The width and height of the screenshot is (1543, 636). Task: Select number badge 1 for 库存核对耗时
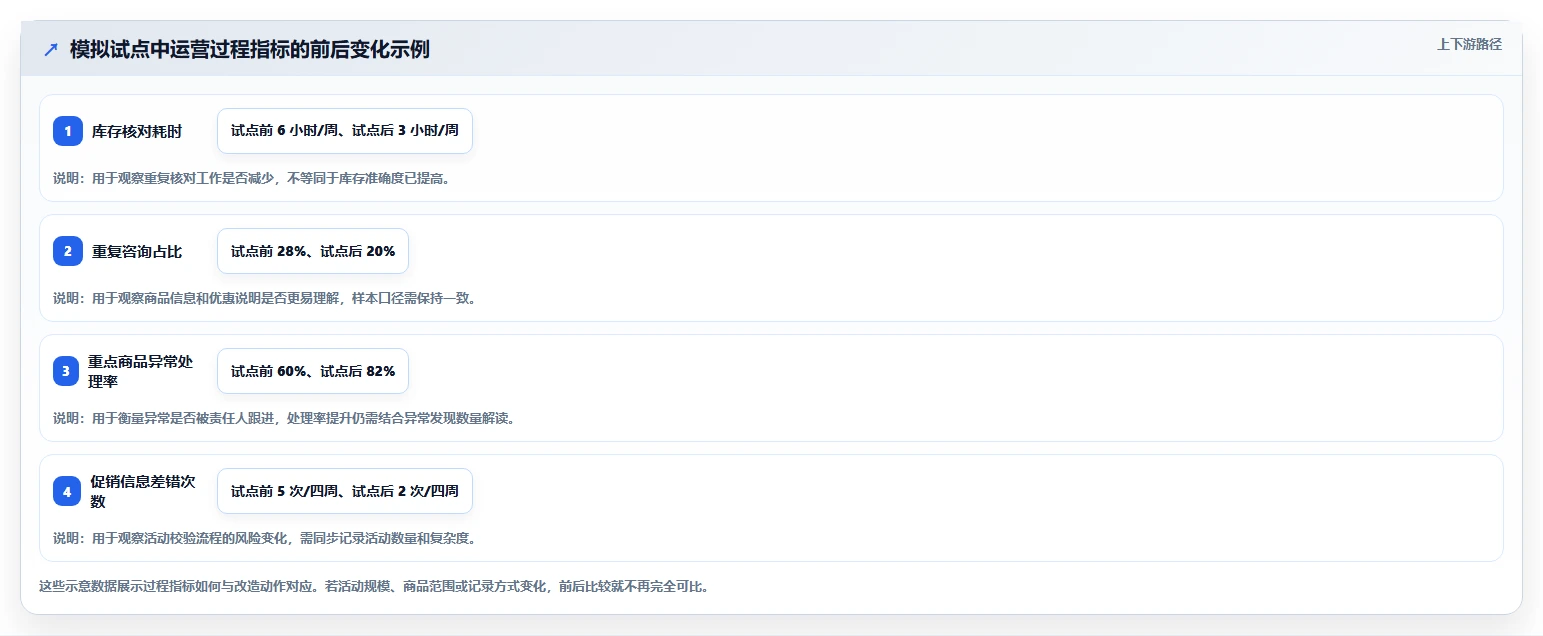pyautogui.click(x=68, y=131)
